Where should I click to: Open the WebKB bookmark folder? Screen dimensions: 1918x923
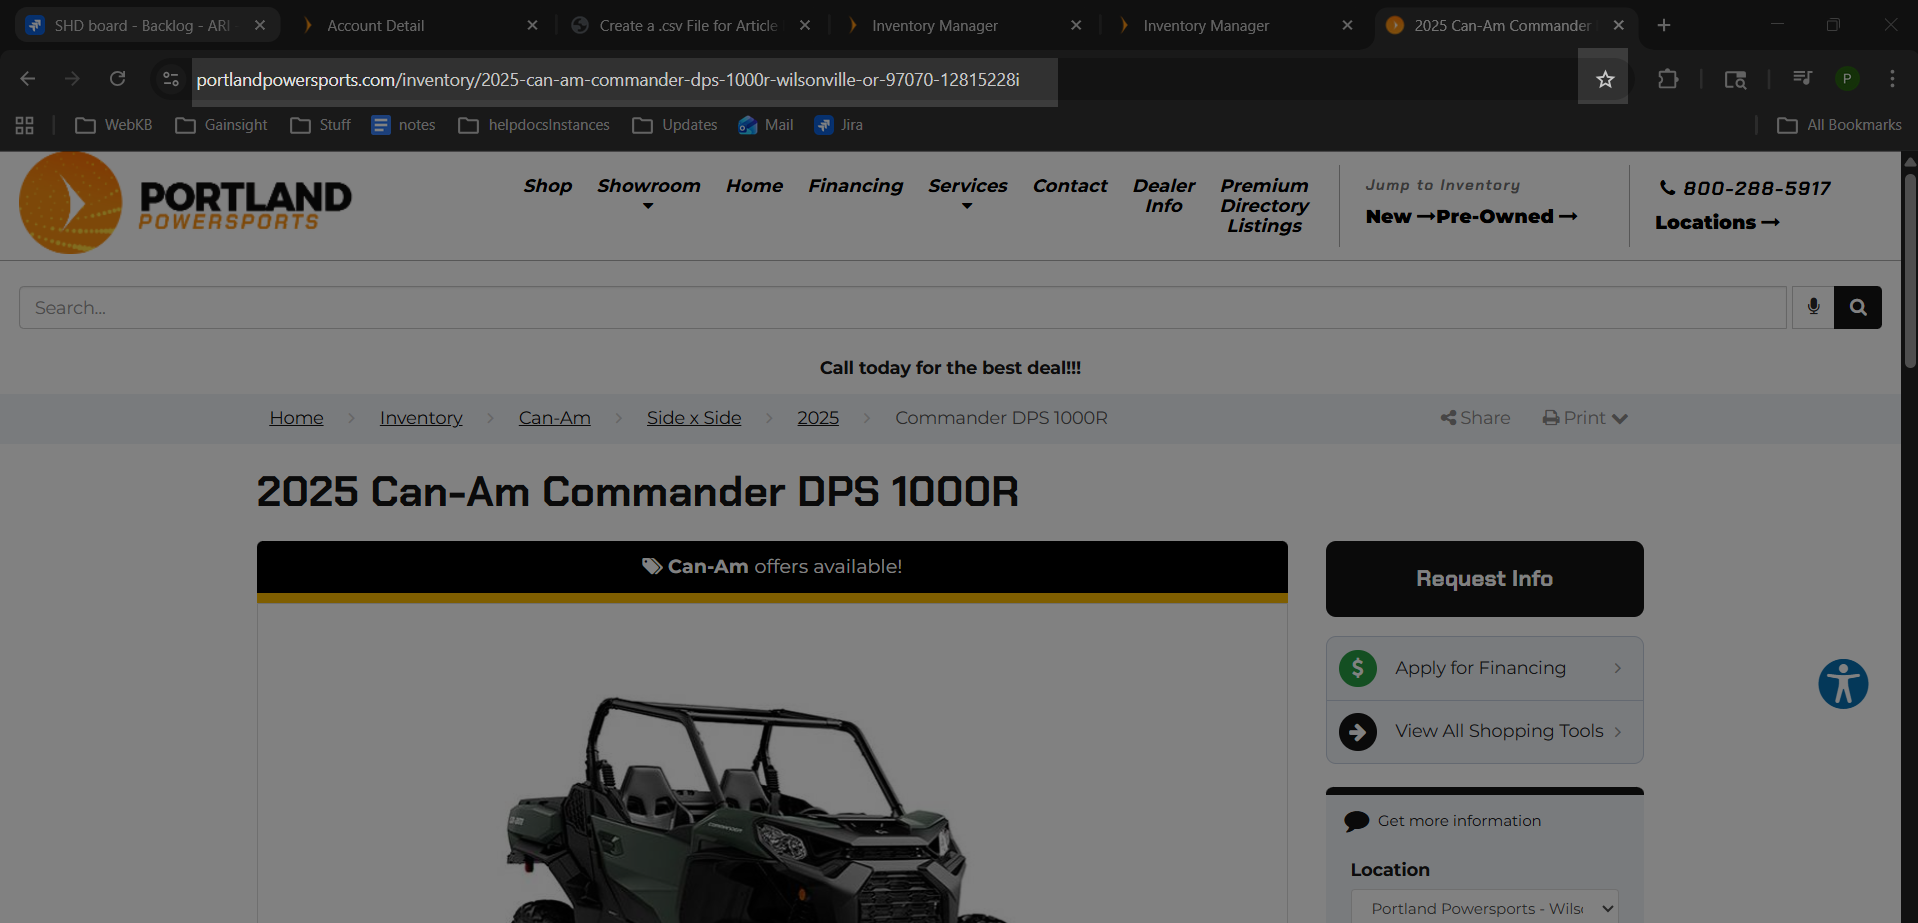114,125
